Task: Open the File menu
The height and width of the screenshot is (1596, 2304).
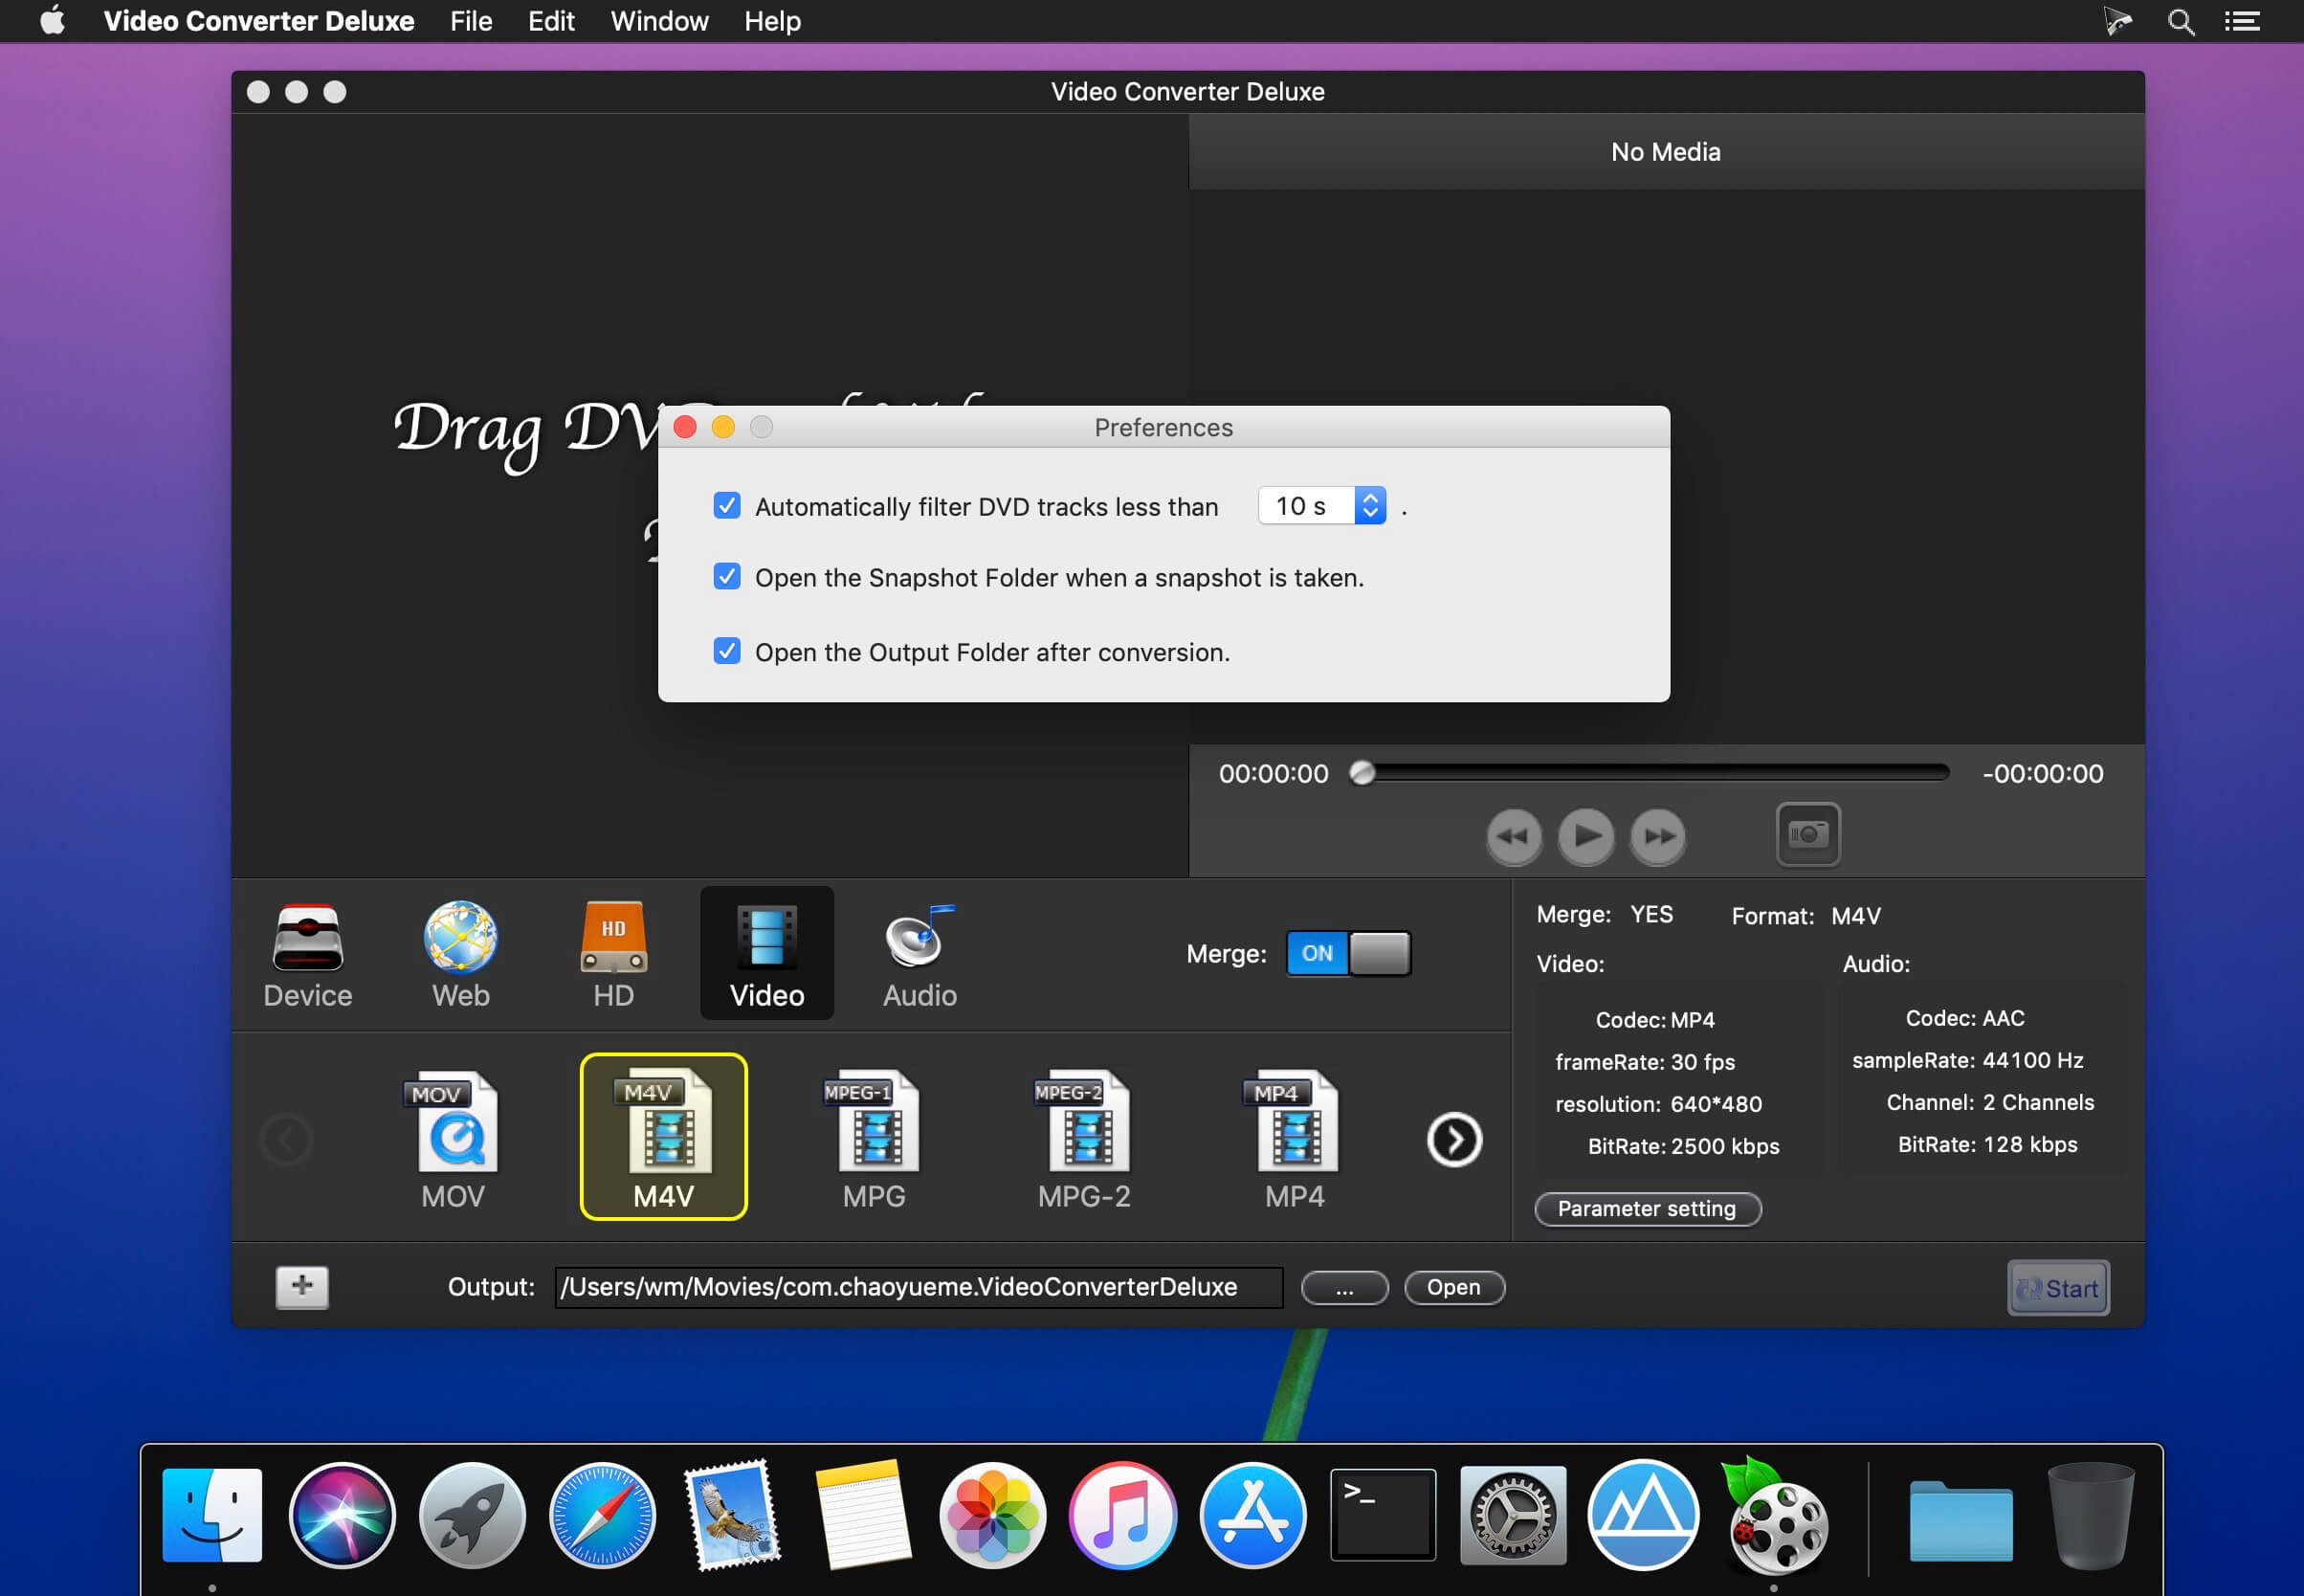Action: click(471, 21)
